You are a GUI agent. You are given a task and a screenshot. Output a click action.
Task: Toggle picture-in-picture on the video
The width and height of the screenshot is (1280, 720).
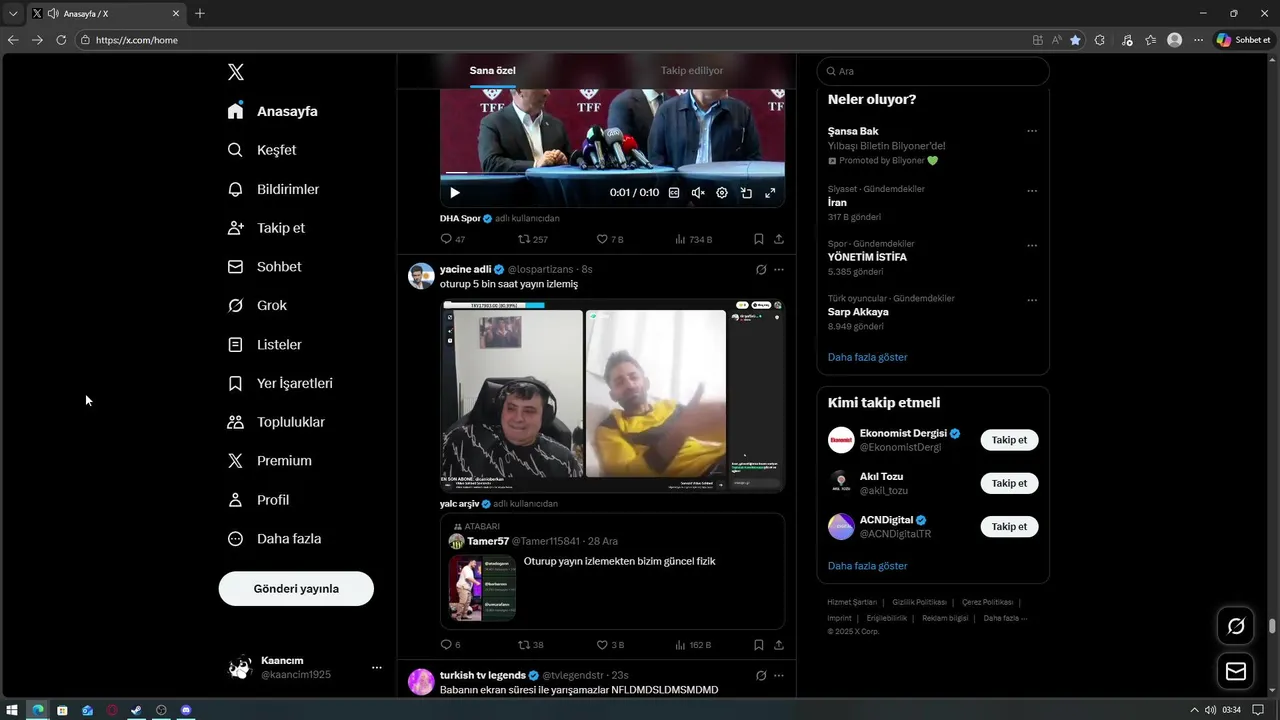[x=746, y=193]
